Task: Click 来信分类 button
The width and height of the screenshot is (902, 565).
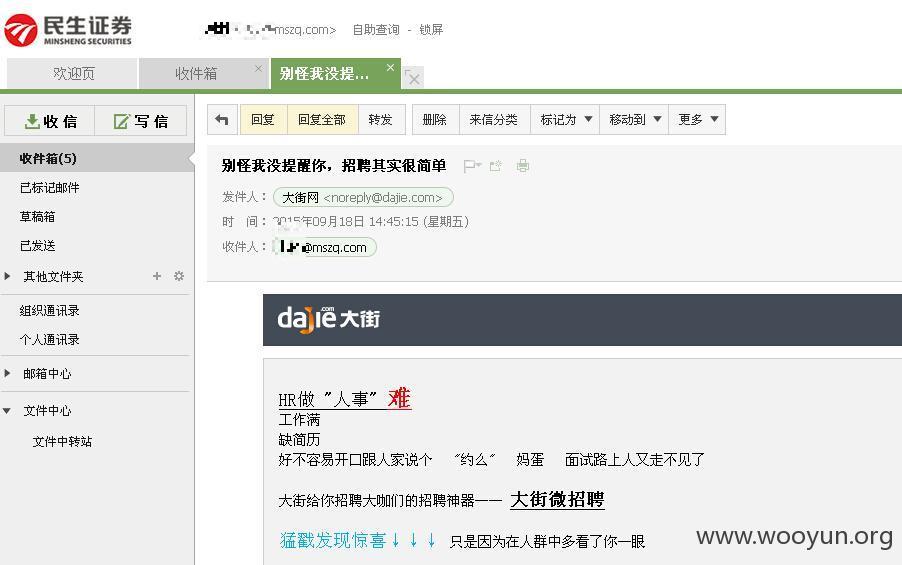Action: tap(494, 120)
